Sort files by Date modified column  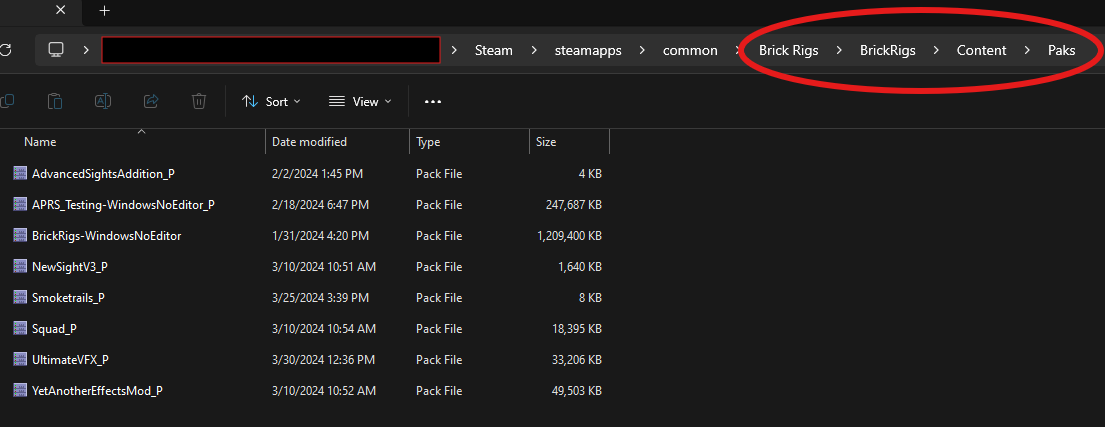point(309,142)
